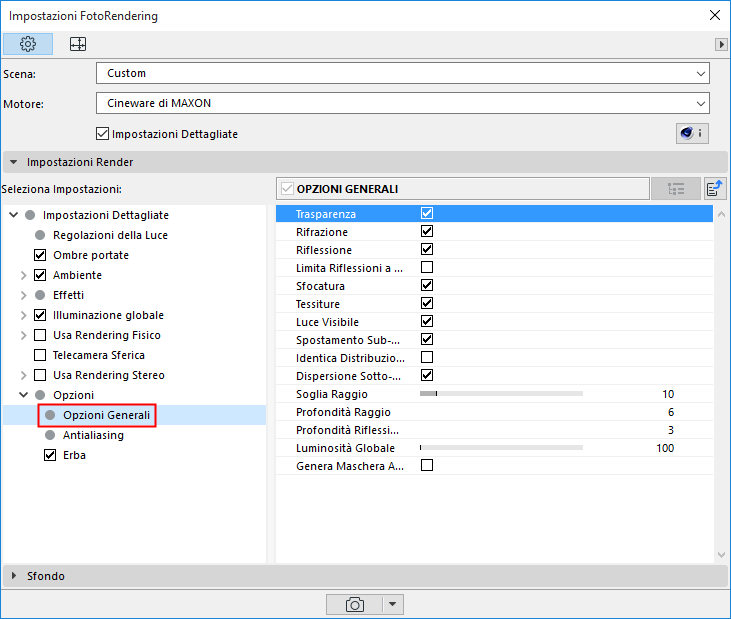
Task: Toggle the OPZIONI GENERALI header checkbox
Action: click(287, 189)
